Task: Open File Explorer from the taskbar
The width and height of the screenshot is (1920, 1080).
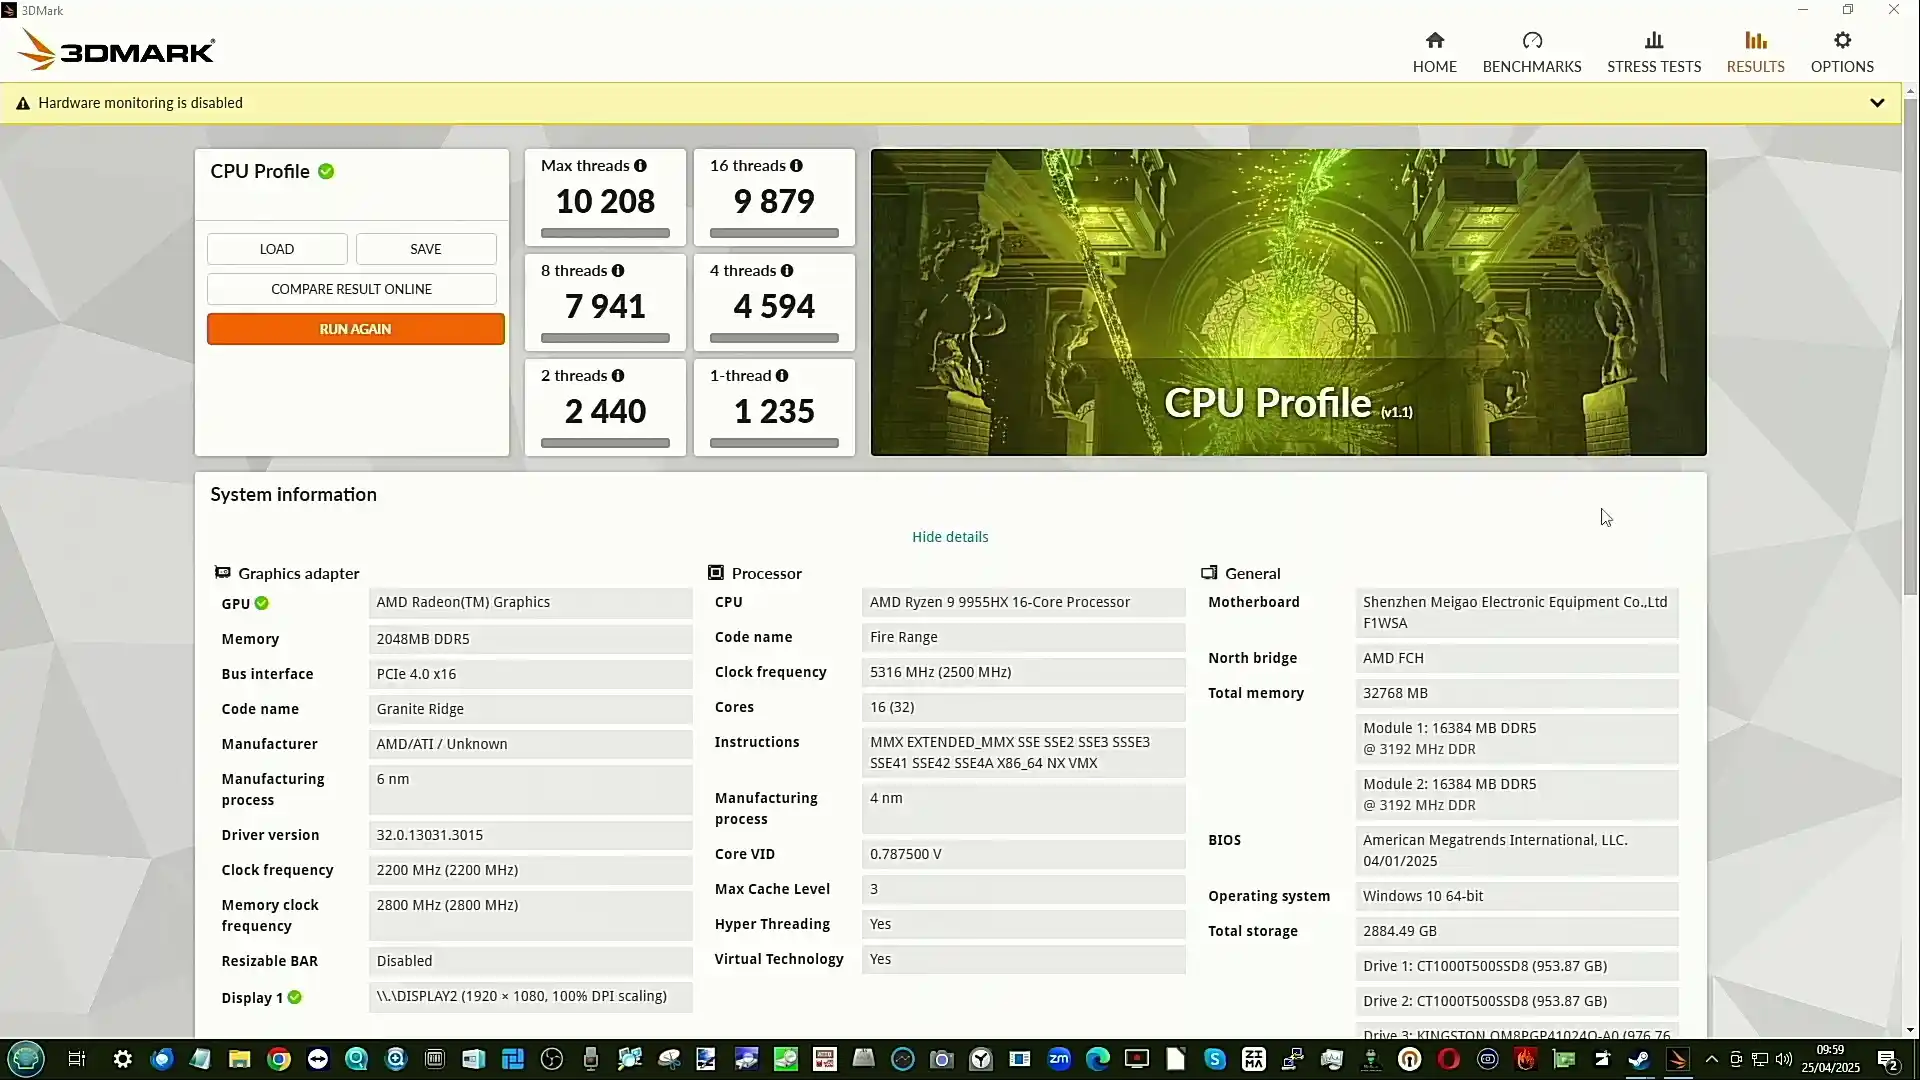Action: coord(239,1059)
